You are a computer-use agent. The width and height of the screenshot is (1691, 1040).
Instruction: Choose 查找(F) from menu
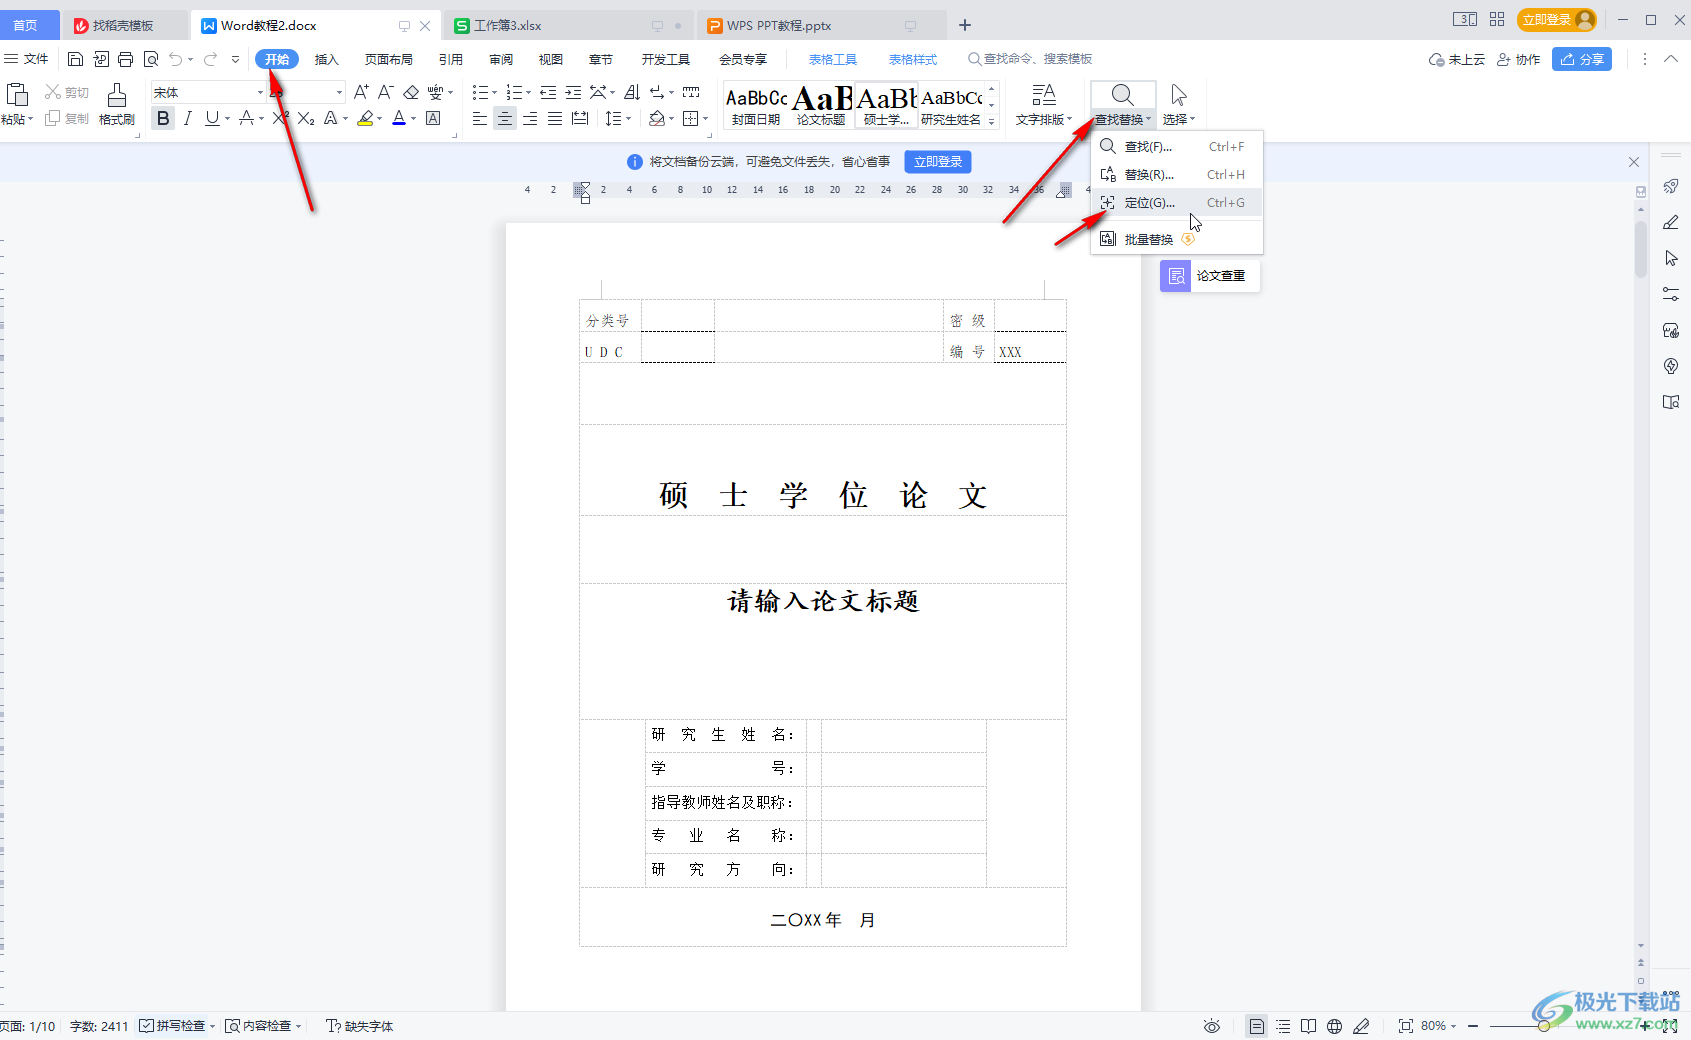pyautogui.click(x=1177, y=147)
